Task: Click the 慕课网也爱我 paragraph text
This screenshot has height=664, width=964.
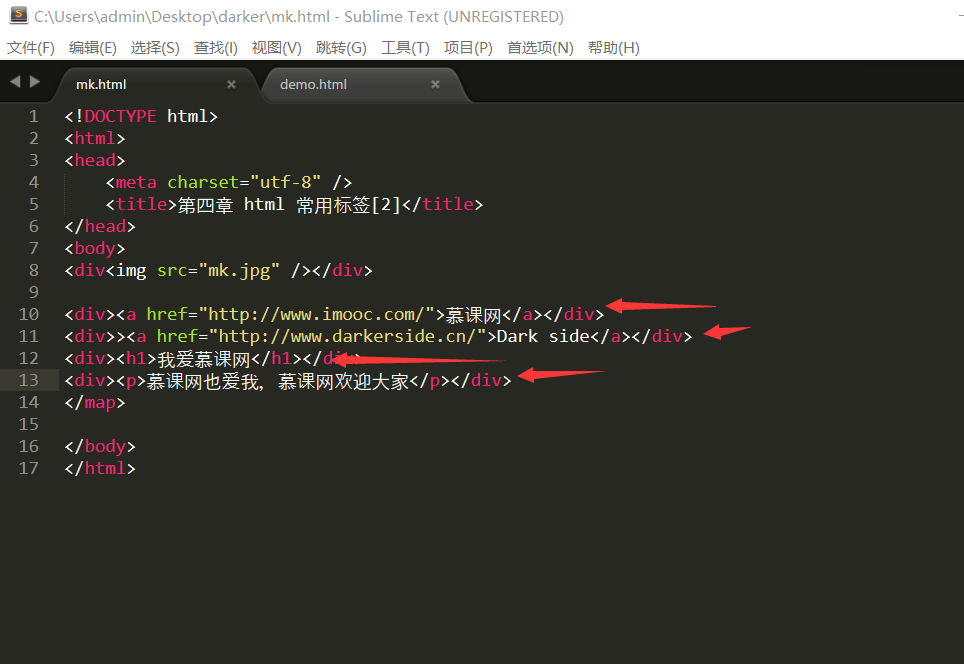Action: pyautogui.click(x=202, y=381)
